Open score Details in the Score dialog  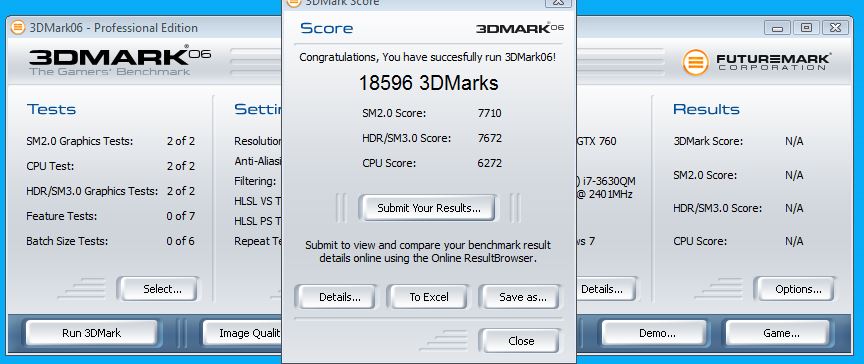[x=339, y=297]
